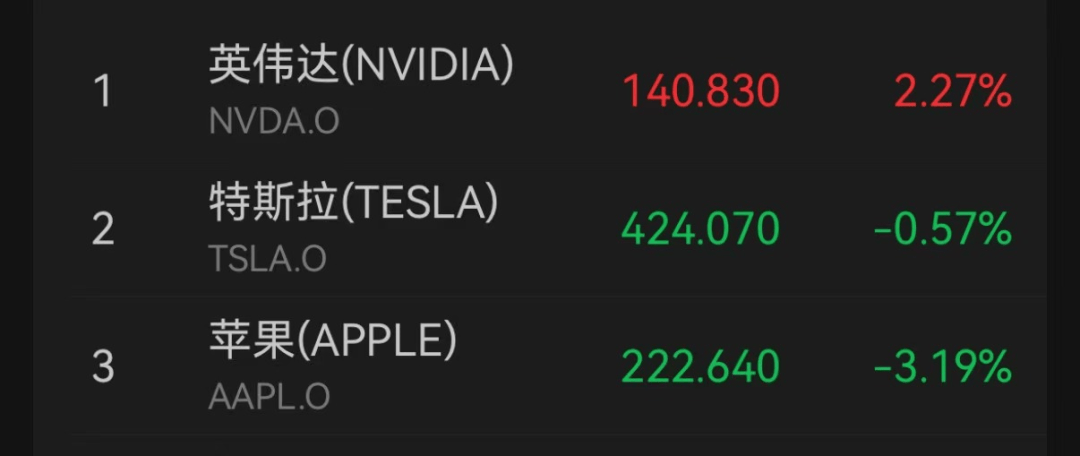The image size is (1080, 456).
Task: Select the NVDA.O ticker symbol
Action: coord(273,121)
